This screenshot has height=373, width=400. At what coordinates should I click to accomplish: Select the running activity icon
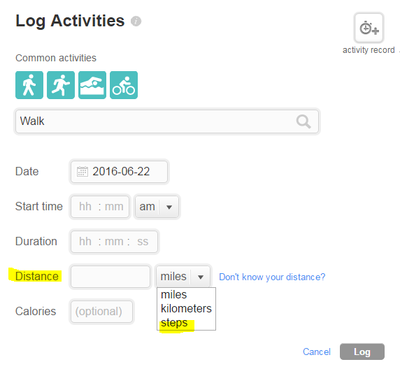click(x=61, y=85)
